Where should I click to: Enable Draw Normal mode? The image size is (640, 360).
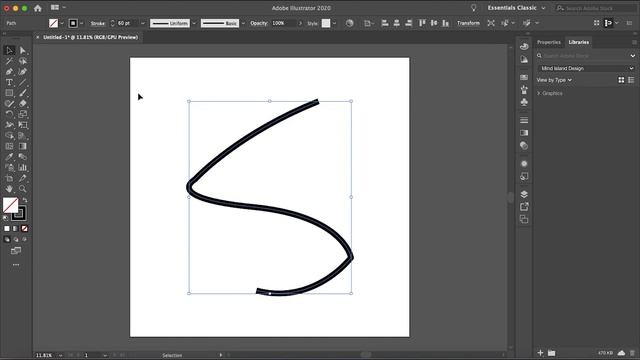coord(7,240)
